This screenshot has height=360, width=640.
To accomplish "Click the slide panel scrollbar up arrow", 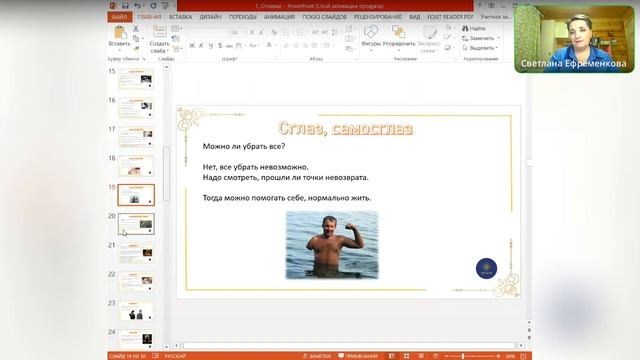I will pyautogui.click(x=166, y=67).
